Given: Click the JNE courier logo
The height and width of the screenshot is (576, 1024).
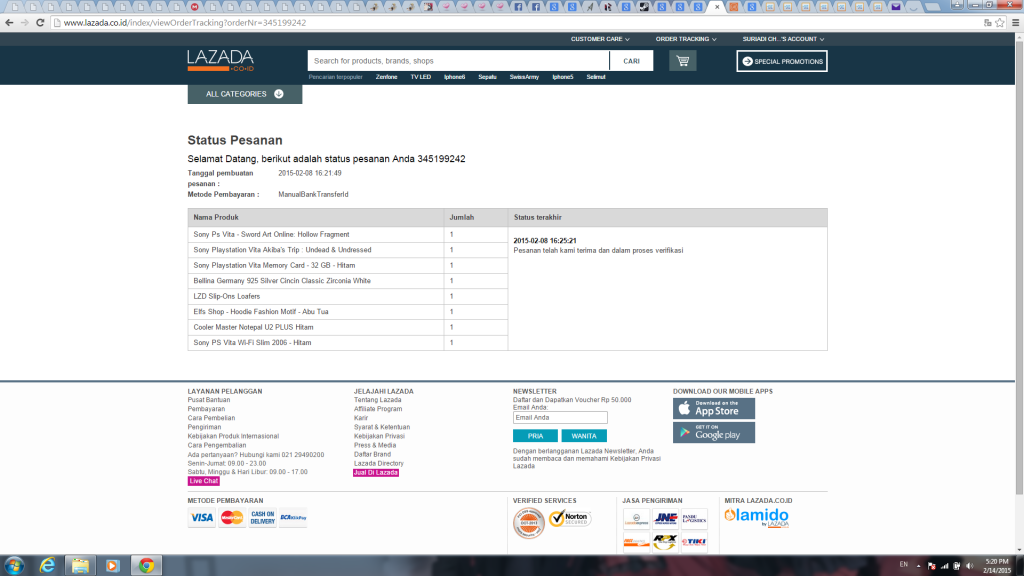Looking at the screenshot, I should 665,519.
